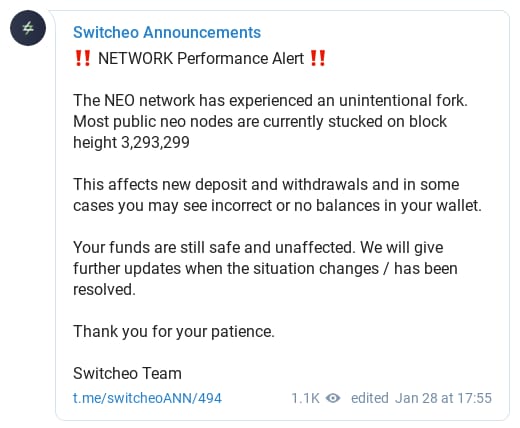This screenshot has height=428, width=520.
Task: Click the deposit and withdrawals paragraph
Action: pyautogui.click(x=277, y=195)
